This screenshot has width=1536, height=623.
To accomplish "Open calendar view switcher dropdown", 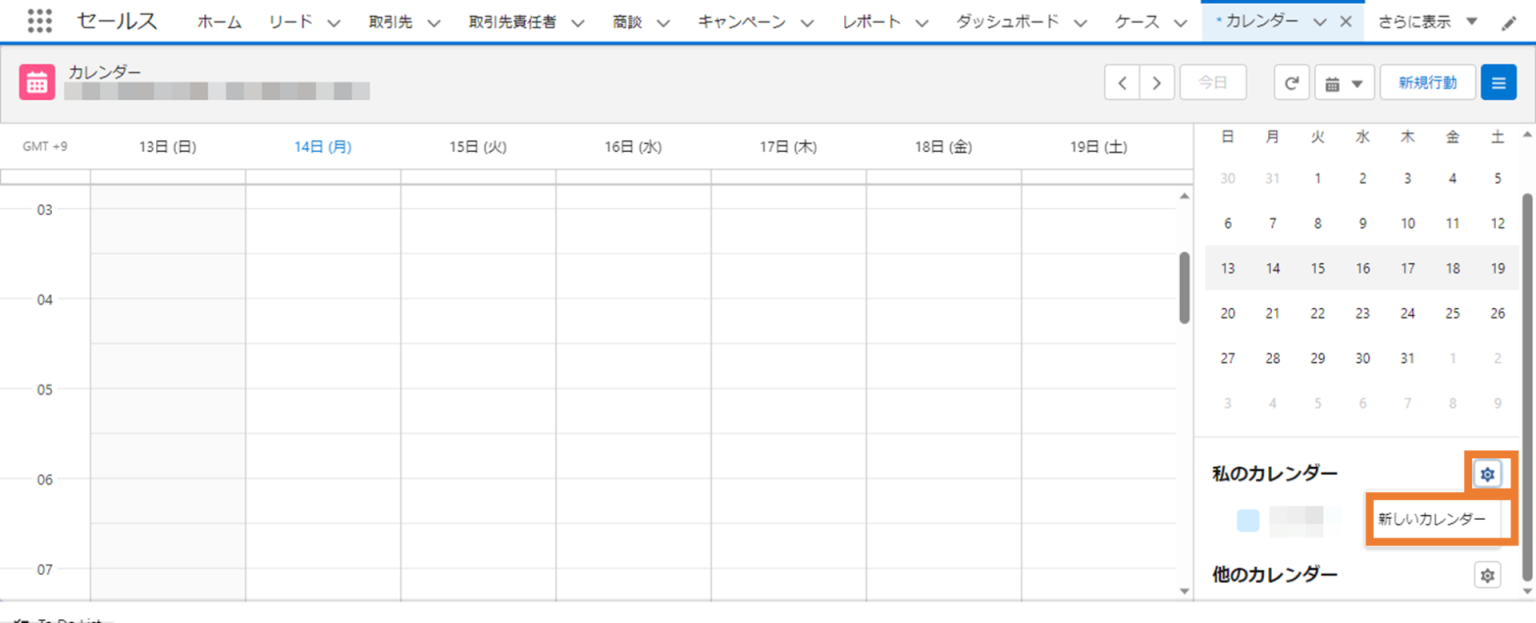I will pos(1343,83).
